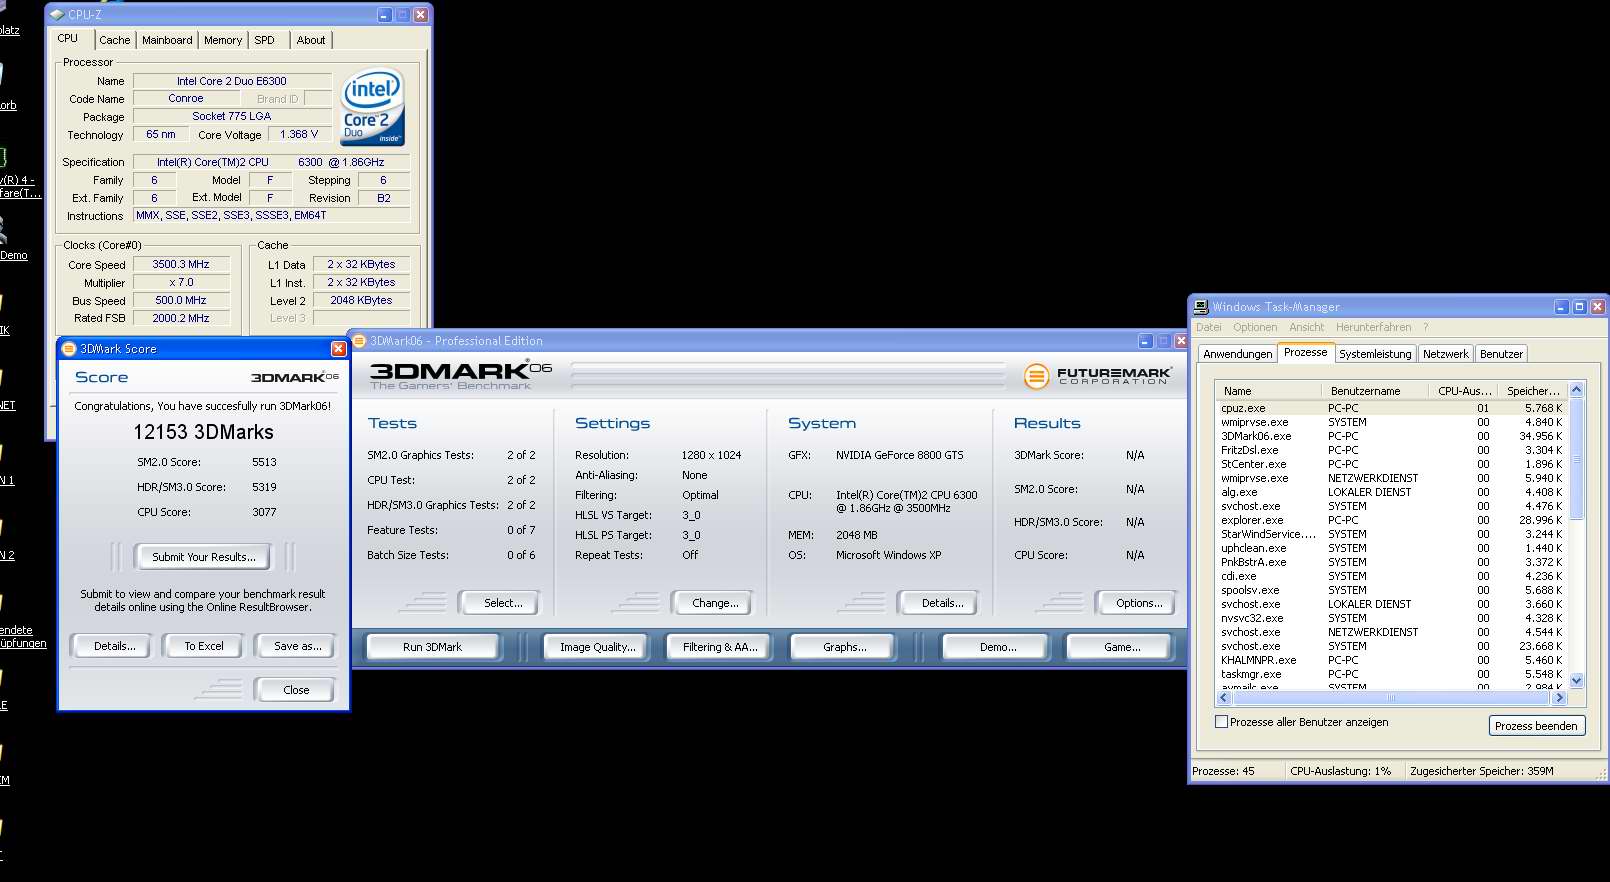Click the 12153 3DMarks score text
Viewport: 1610px width, 882px height.
coord(204,432)
